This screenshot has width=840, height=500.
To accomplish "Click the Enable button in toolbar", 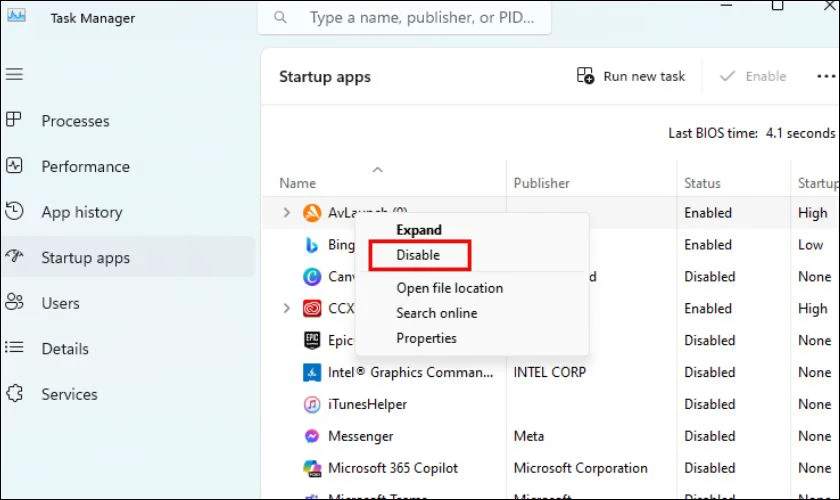I will pos(753,76).
